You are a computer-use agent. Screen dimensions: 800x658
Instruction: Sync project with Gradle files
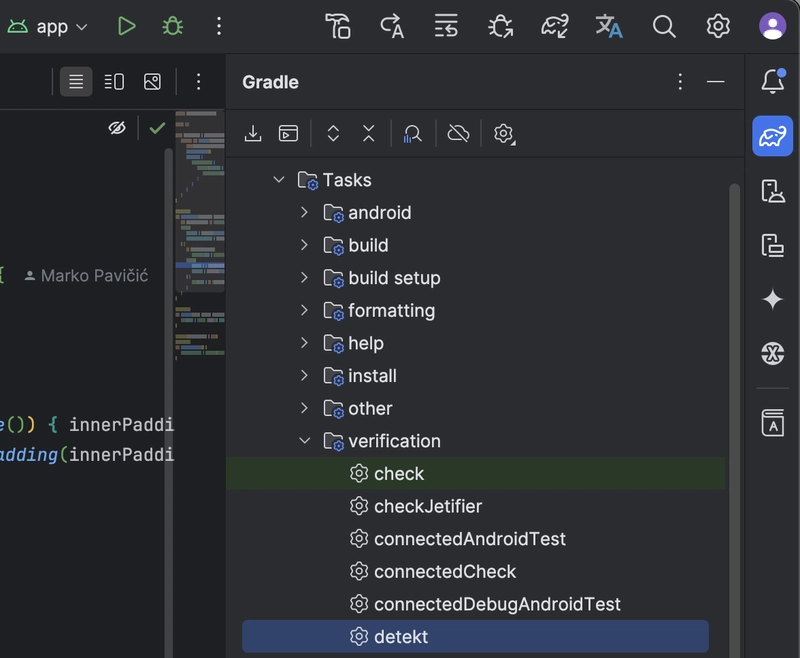pyautogui.click(x=555, y=26)
